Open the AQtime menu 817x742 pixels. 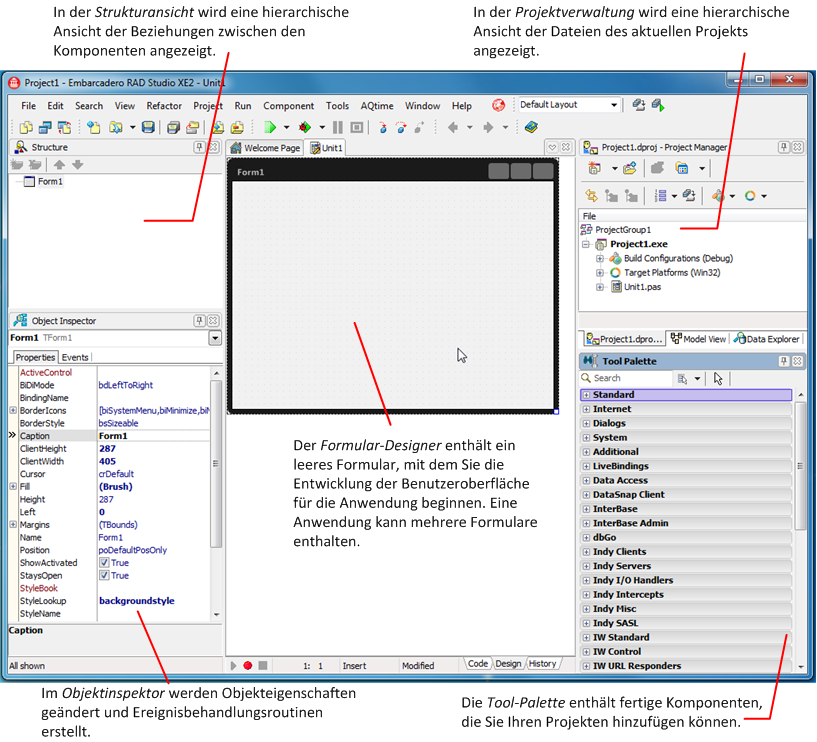pyautogui.click(x=377, y=106)
